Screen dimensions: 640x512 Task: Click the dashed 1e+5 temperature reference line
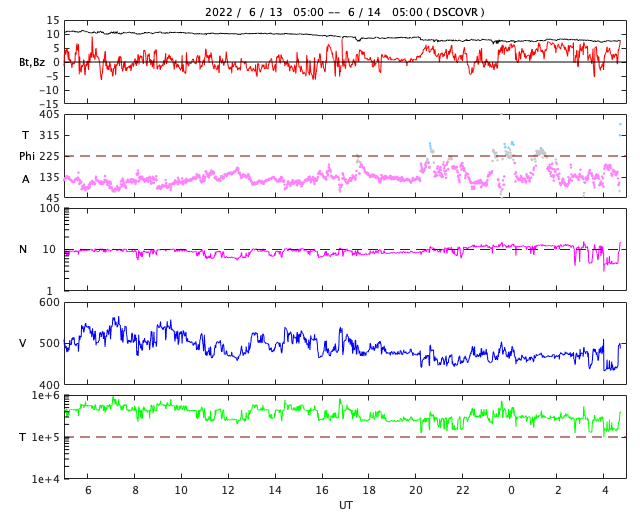(x=345, y=437)
